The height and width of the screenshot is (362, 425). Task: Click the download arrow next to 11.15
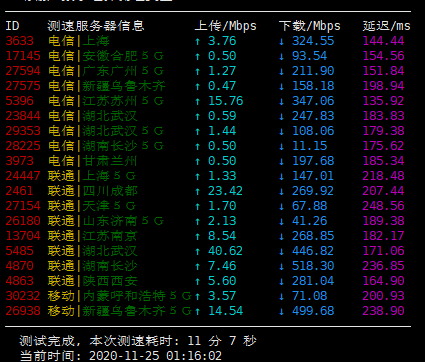tap(282, 146)
